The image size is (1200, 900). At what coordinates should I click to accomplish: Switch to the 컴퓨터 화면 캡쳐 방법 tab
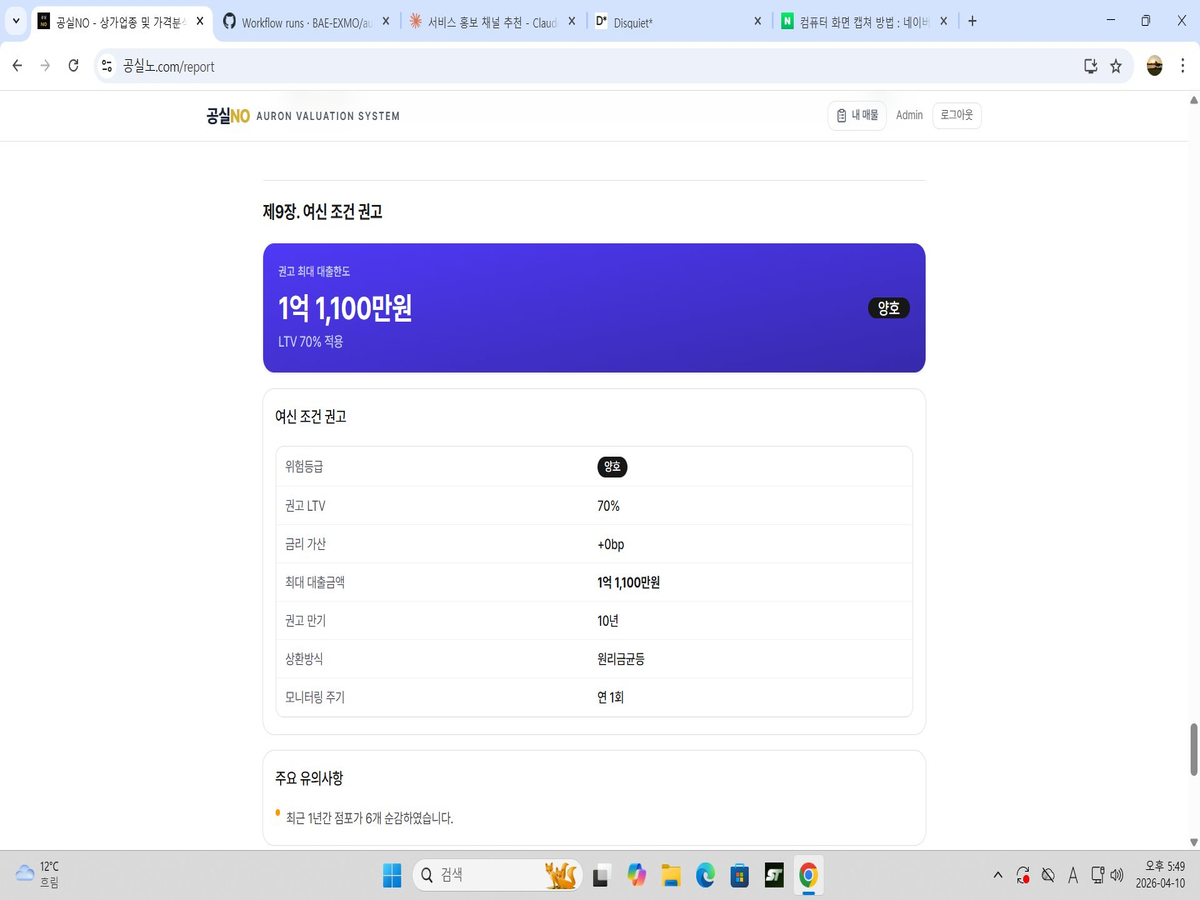[x=863, y=21]
